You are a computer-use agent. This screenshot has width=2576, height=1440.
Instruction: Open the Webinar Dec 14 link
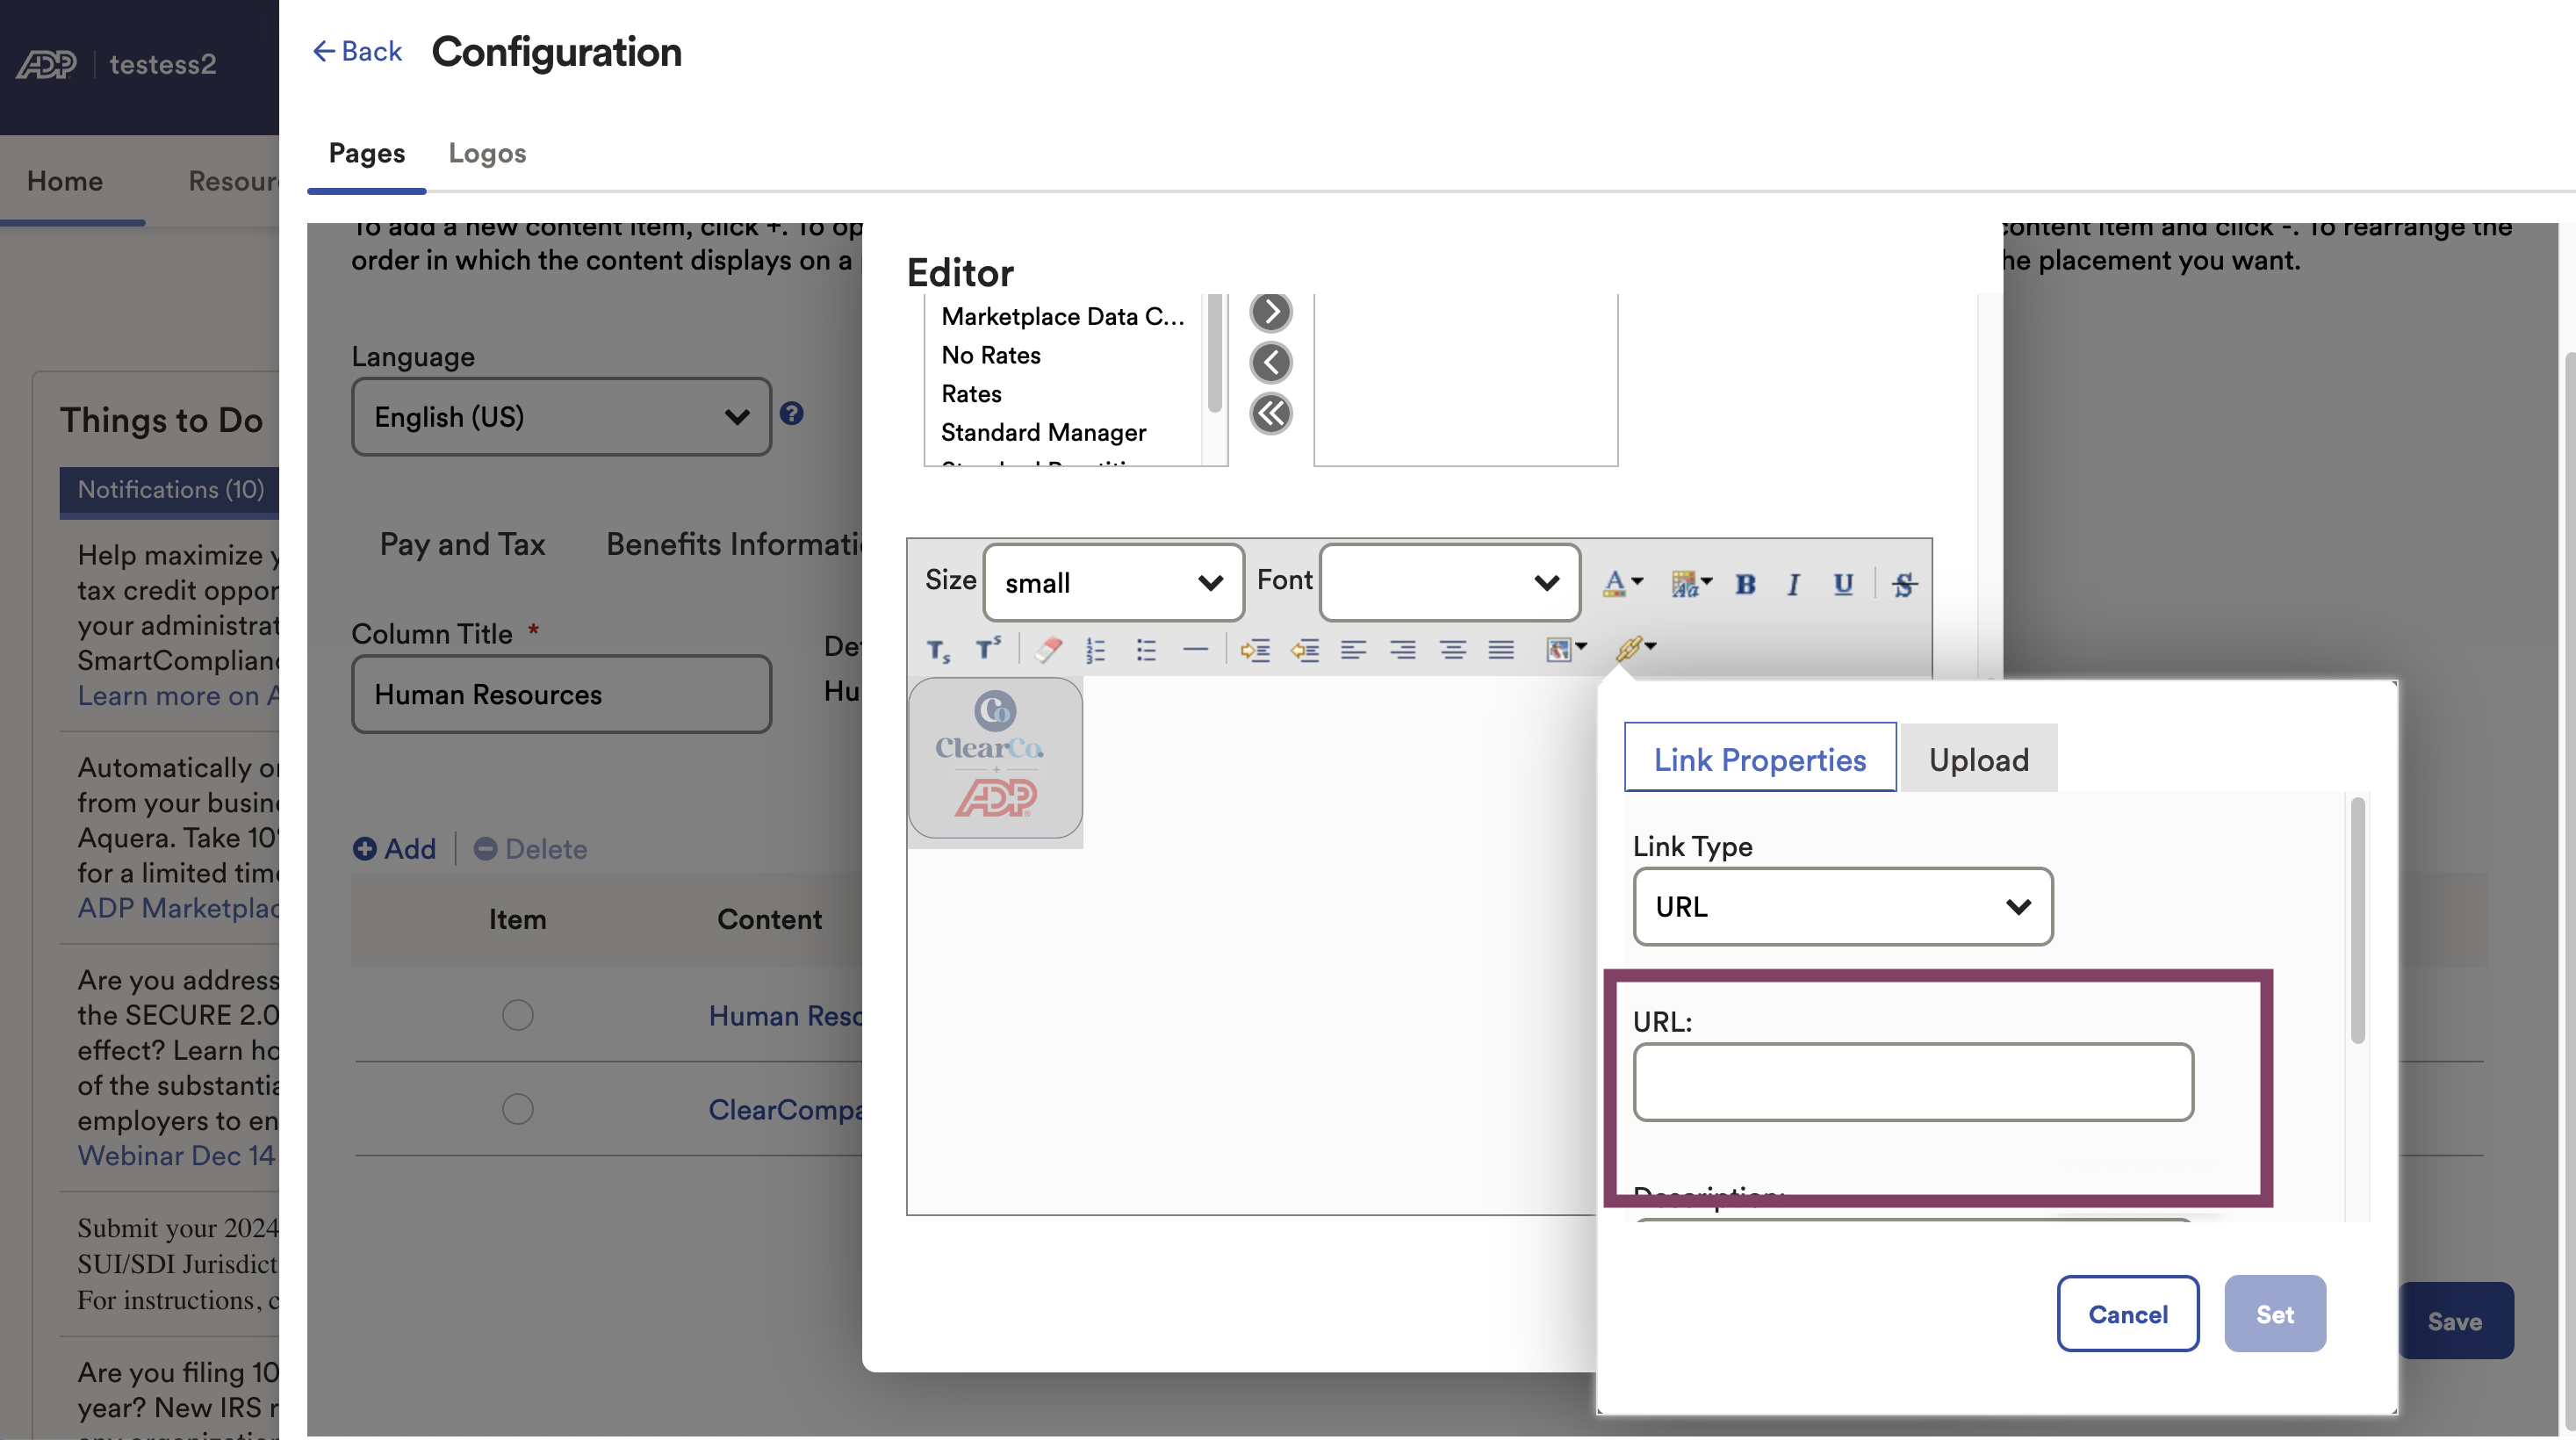click(x=176, y=1155)
